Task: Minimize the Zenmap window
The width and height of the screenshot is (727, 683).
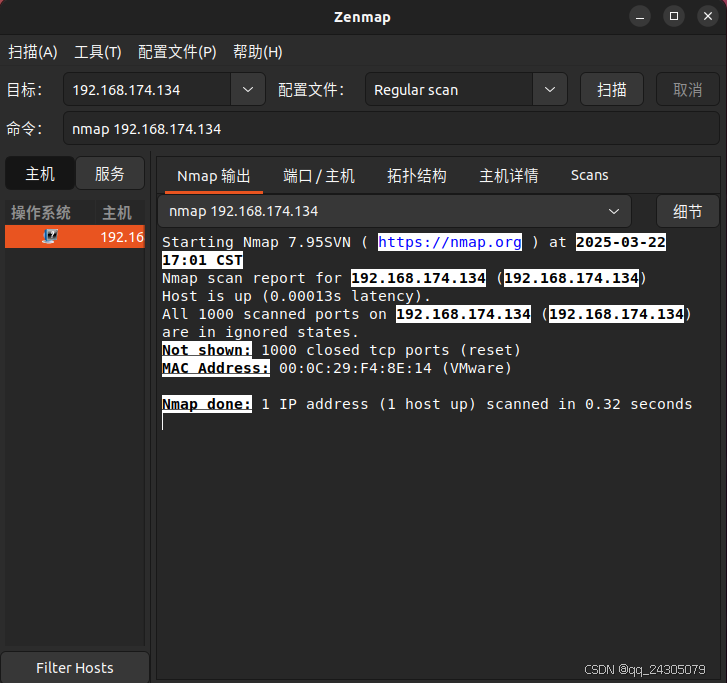Action: pos(640,17)
